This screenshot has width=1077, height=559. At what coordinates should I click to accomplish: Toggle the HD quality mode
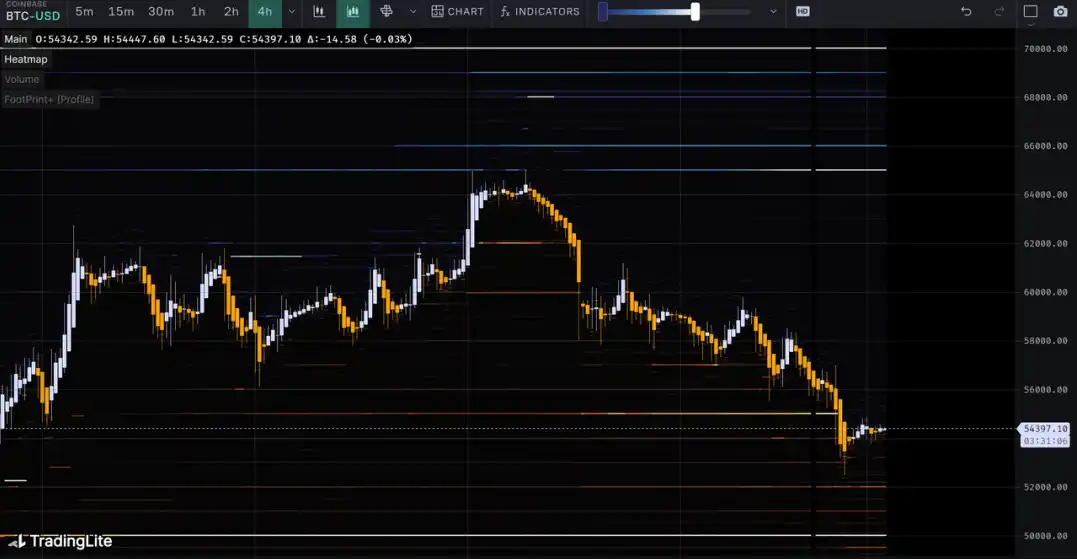click(x=802, y=12)
